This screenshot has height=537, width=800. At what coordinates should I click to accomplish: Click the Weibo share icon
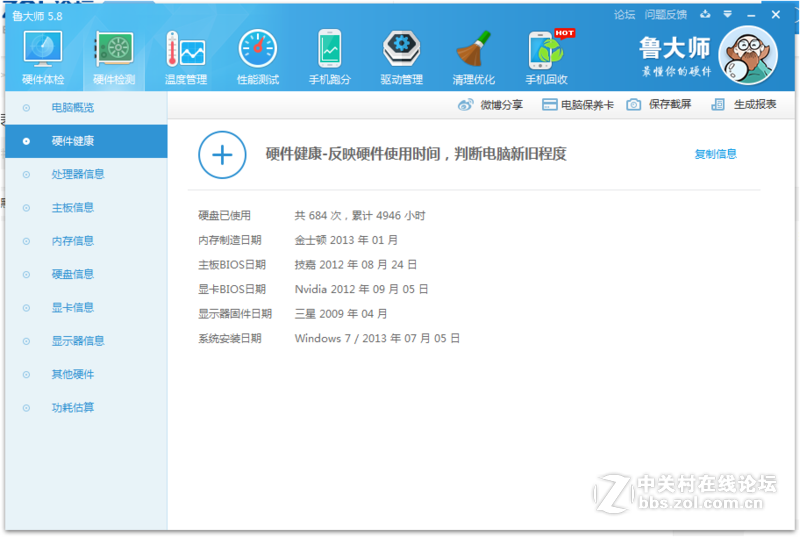(465, 105)
